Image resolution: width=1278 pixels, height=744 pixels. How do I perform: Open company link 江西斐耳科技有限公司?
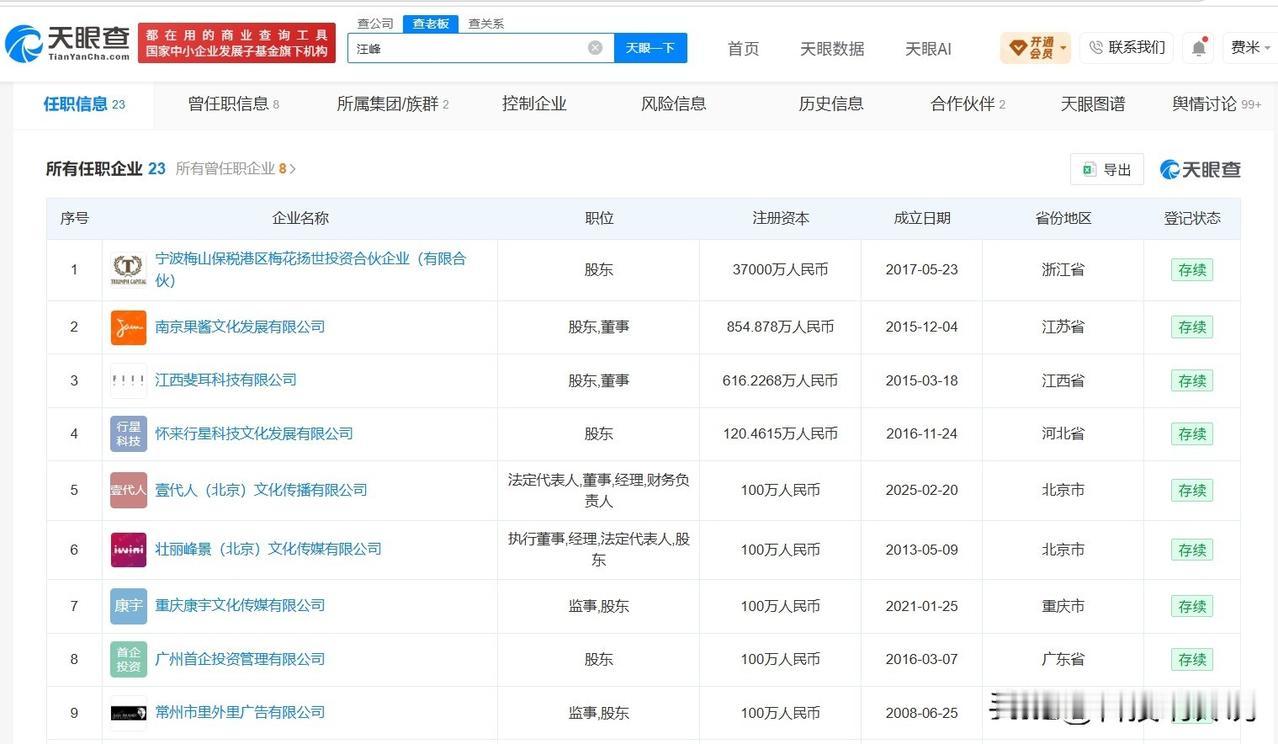point(226,380)
